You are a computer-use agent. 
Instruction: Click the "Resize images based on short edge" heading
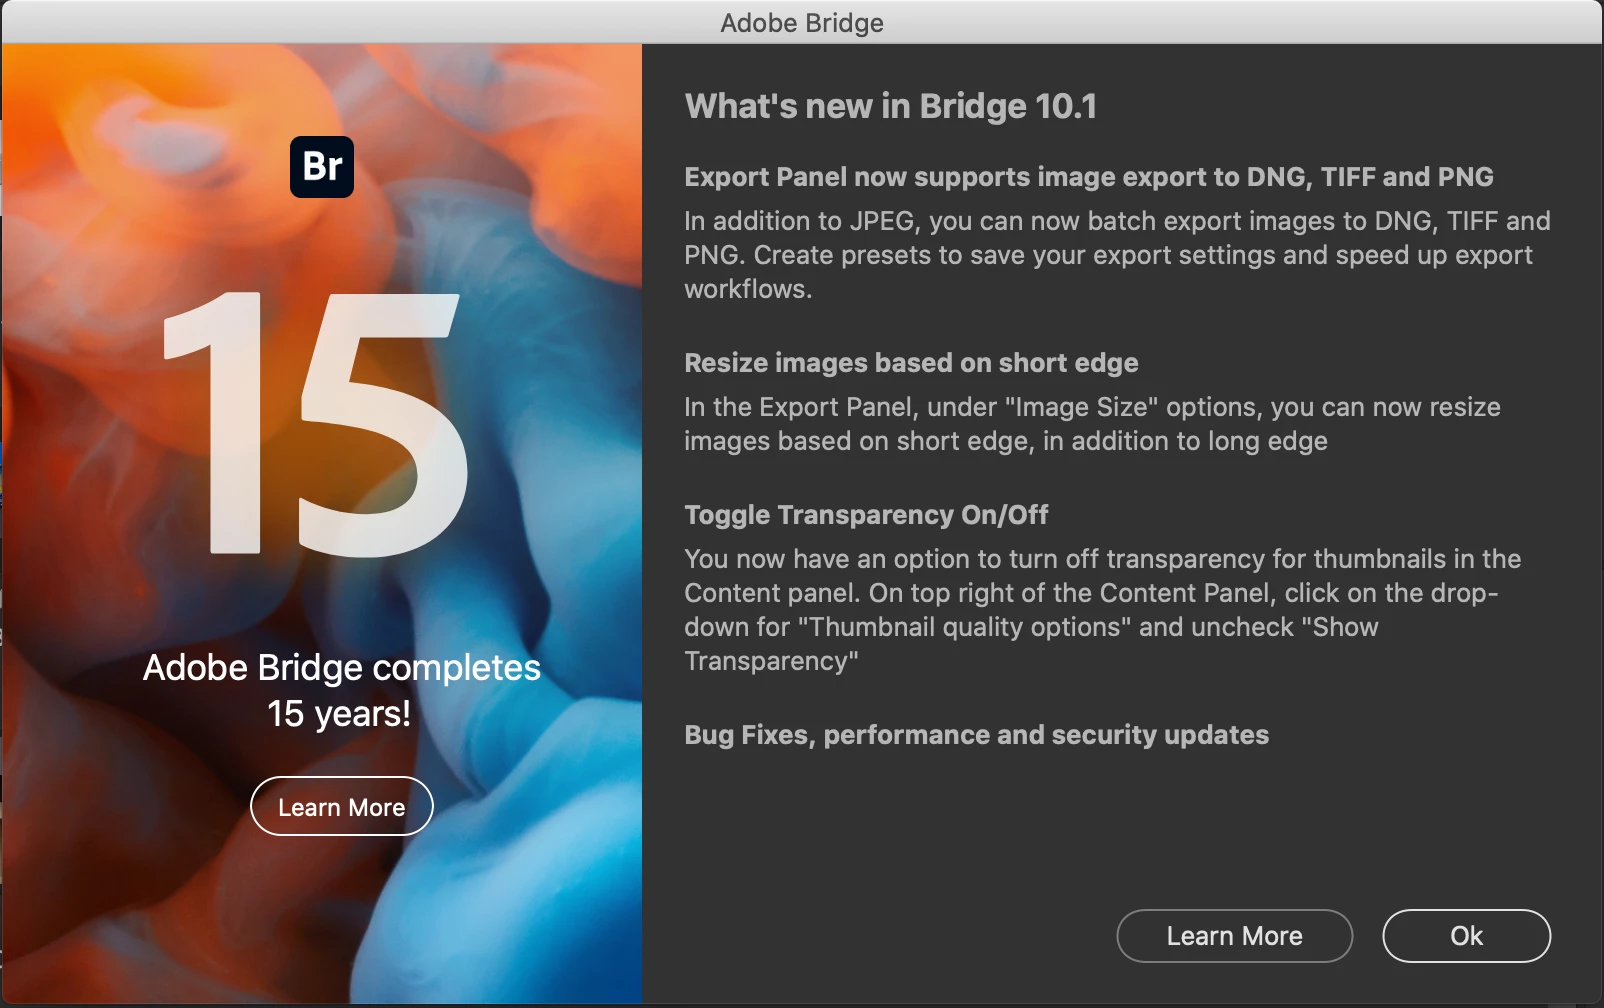click(x=911, y=363)
